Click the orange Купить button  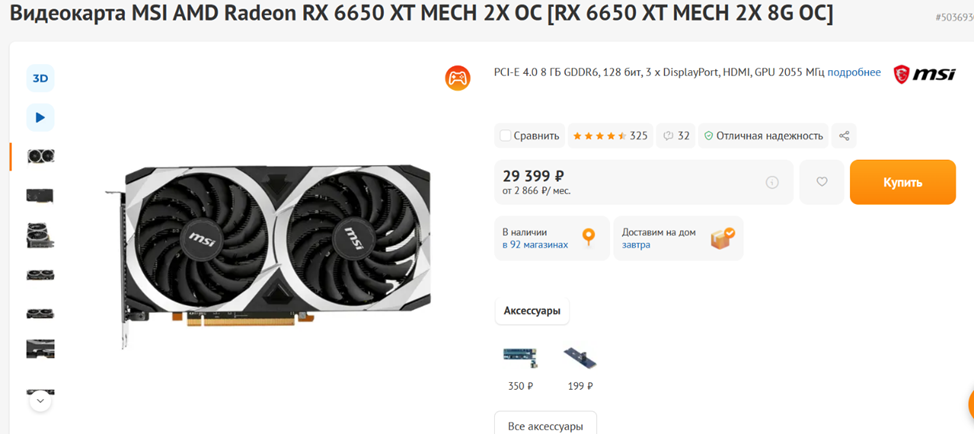coord(903,182)
